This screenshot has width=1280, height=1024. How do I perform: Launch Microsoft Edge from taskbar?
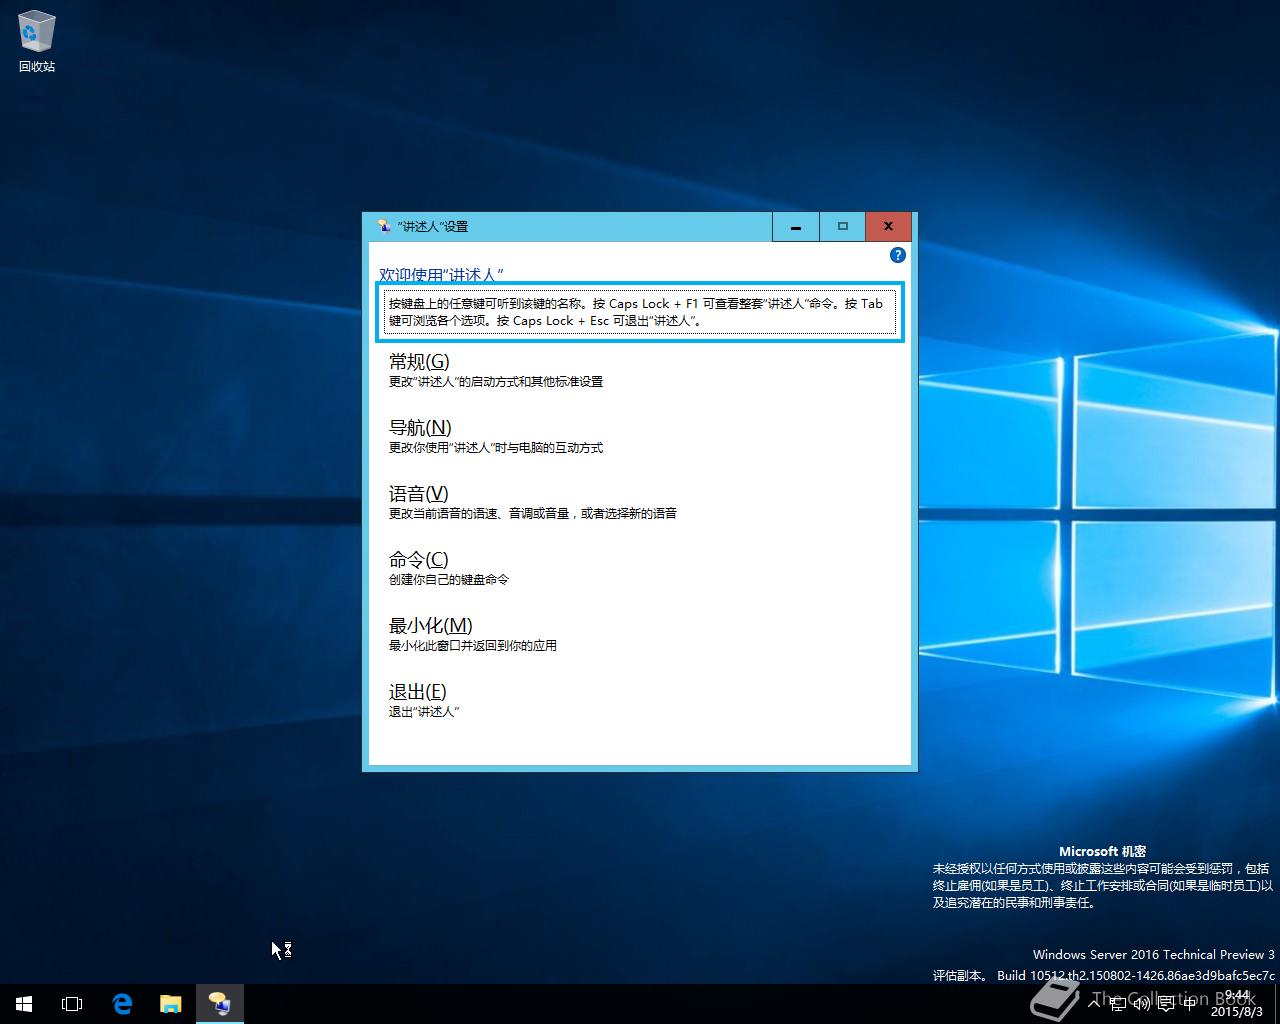pos(122,1004)
